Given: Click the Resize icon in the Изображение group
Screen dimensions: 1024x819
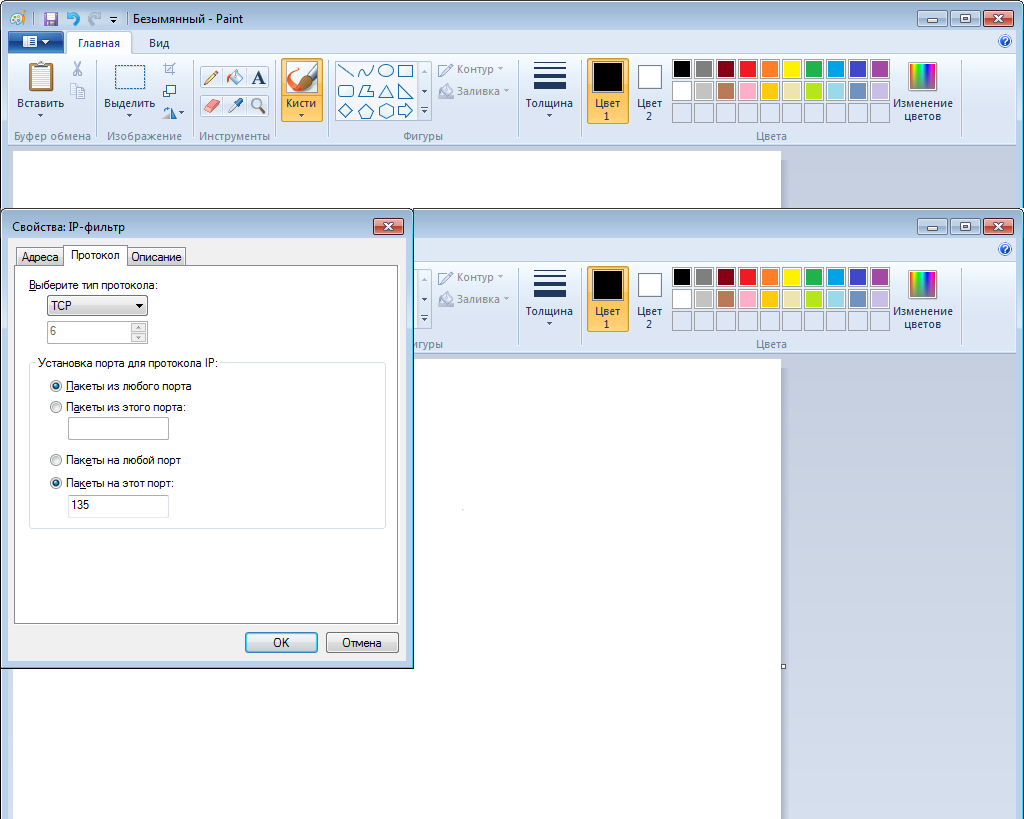Looking at the screenshot, I should pos(169,91).
